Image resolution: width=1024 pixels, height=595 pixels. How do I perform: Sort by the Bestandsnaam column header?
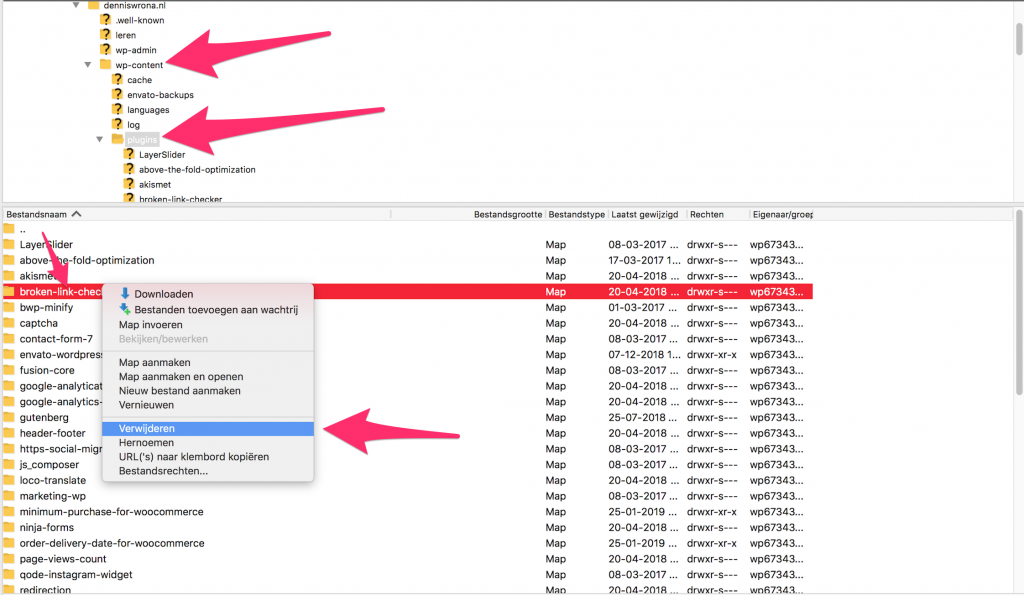click(x=40, y=214)
